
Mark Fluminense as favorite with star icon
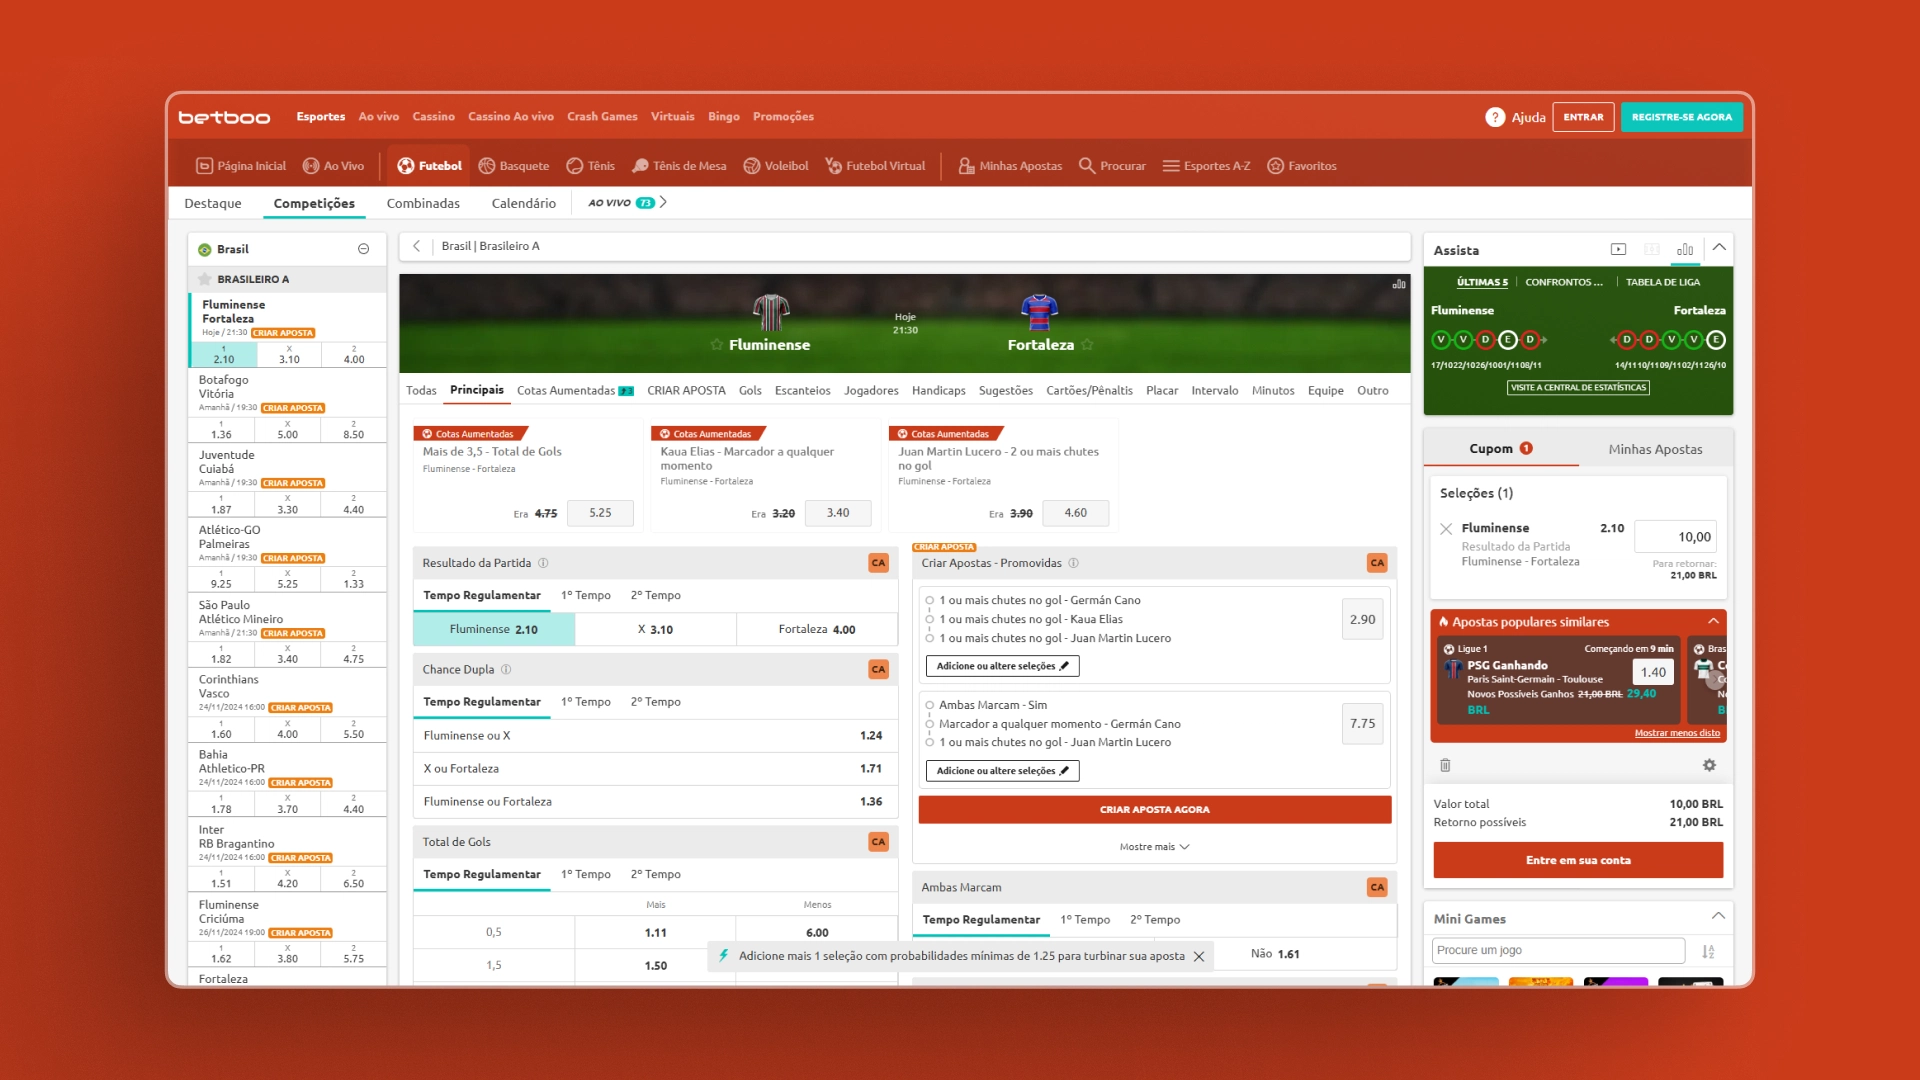pyautogui.click(x=716, y=345)
